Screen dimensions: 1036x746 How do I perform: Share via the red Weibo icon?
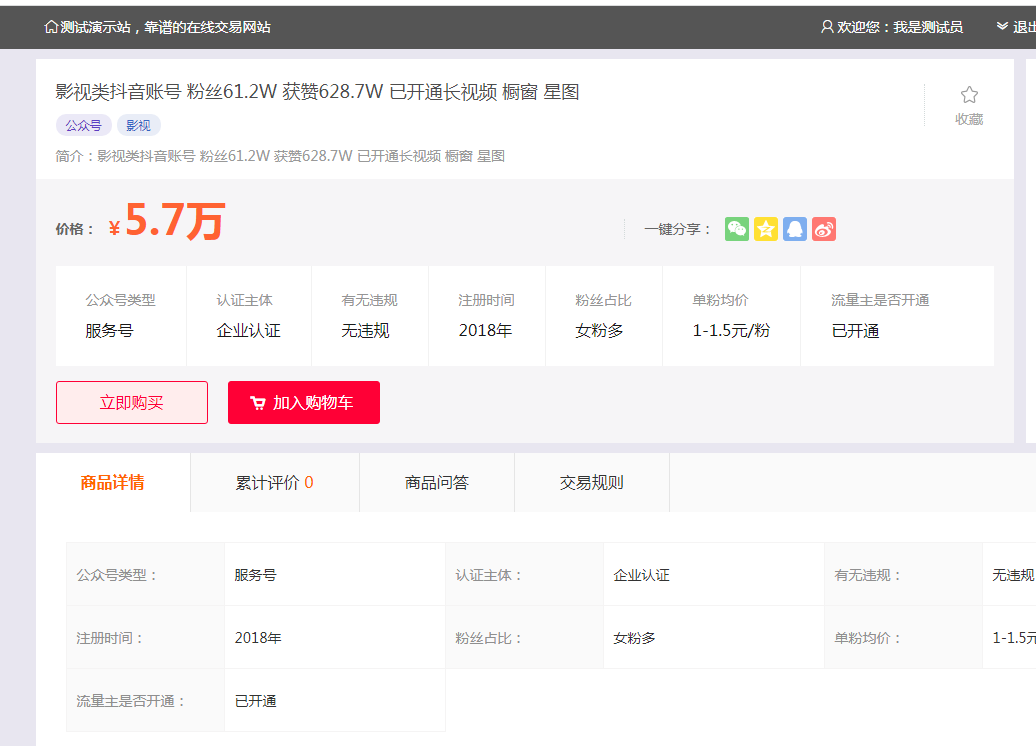[824, 229]
